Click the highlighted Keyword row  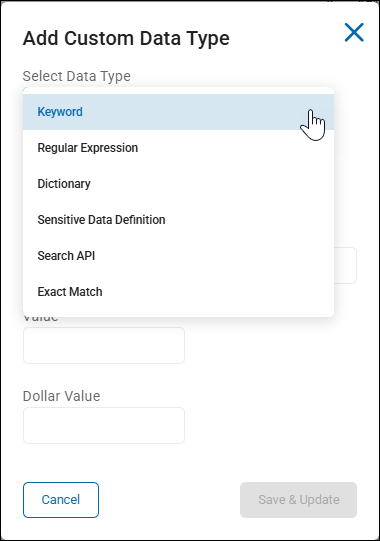178,112
